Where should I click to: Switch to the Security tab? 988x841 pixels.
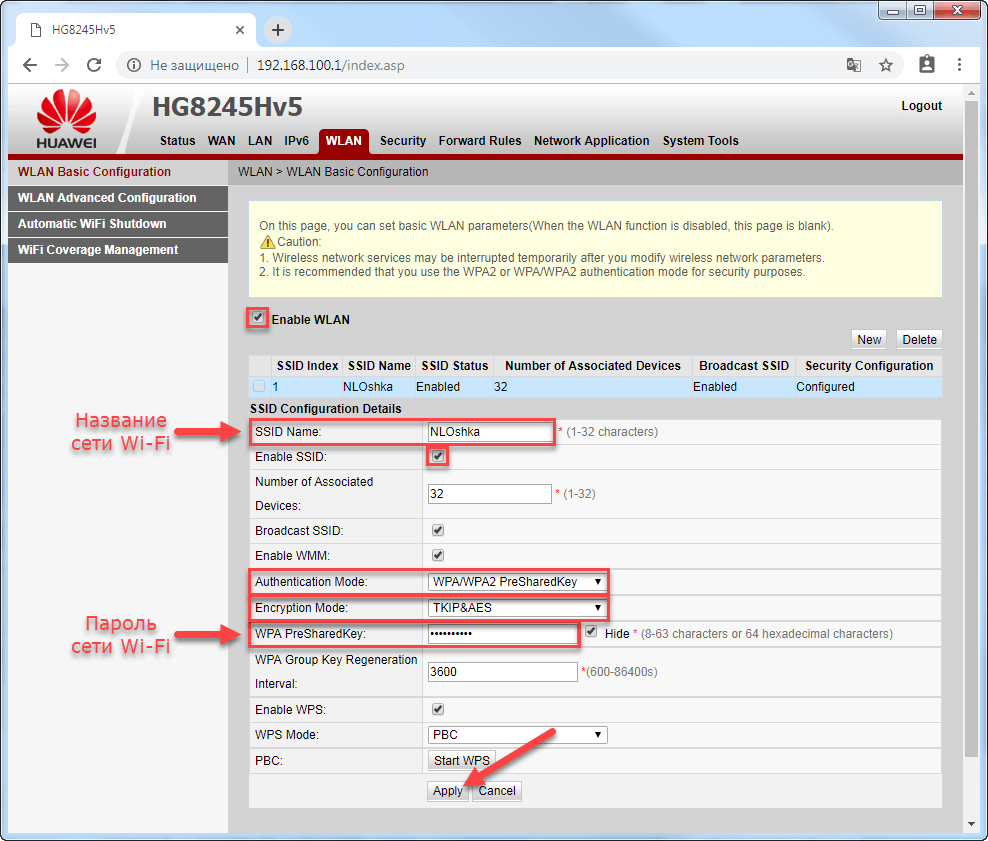pyautogui.click(x=403, y=141)
